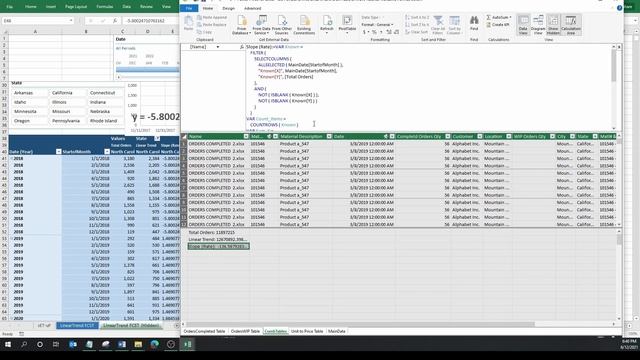
Task: Click the From Database icon
Action: 242,25
